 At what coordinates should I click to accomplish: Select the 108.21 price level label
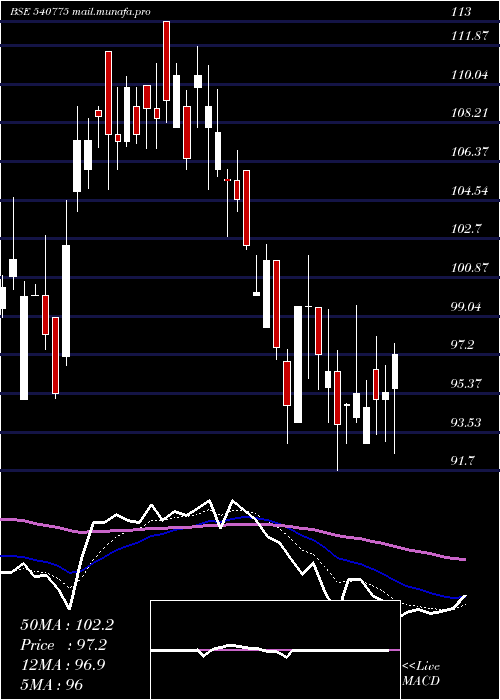click(x=470, y=113)
